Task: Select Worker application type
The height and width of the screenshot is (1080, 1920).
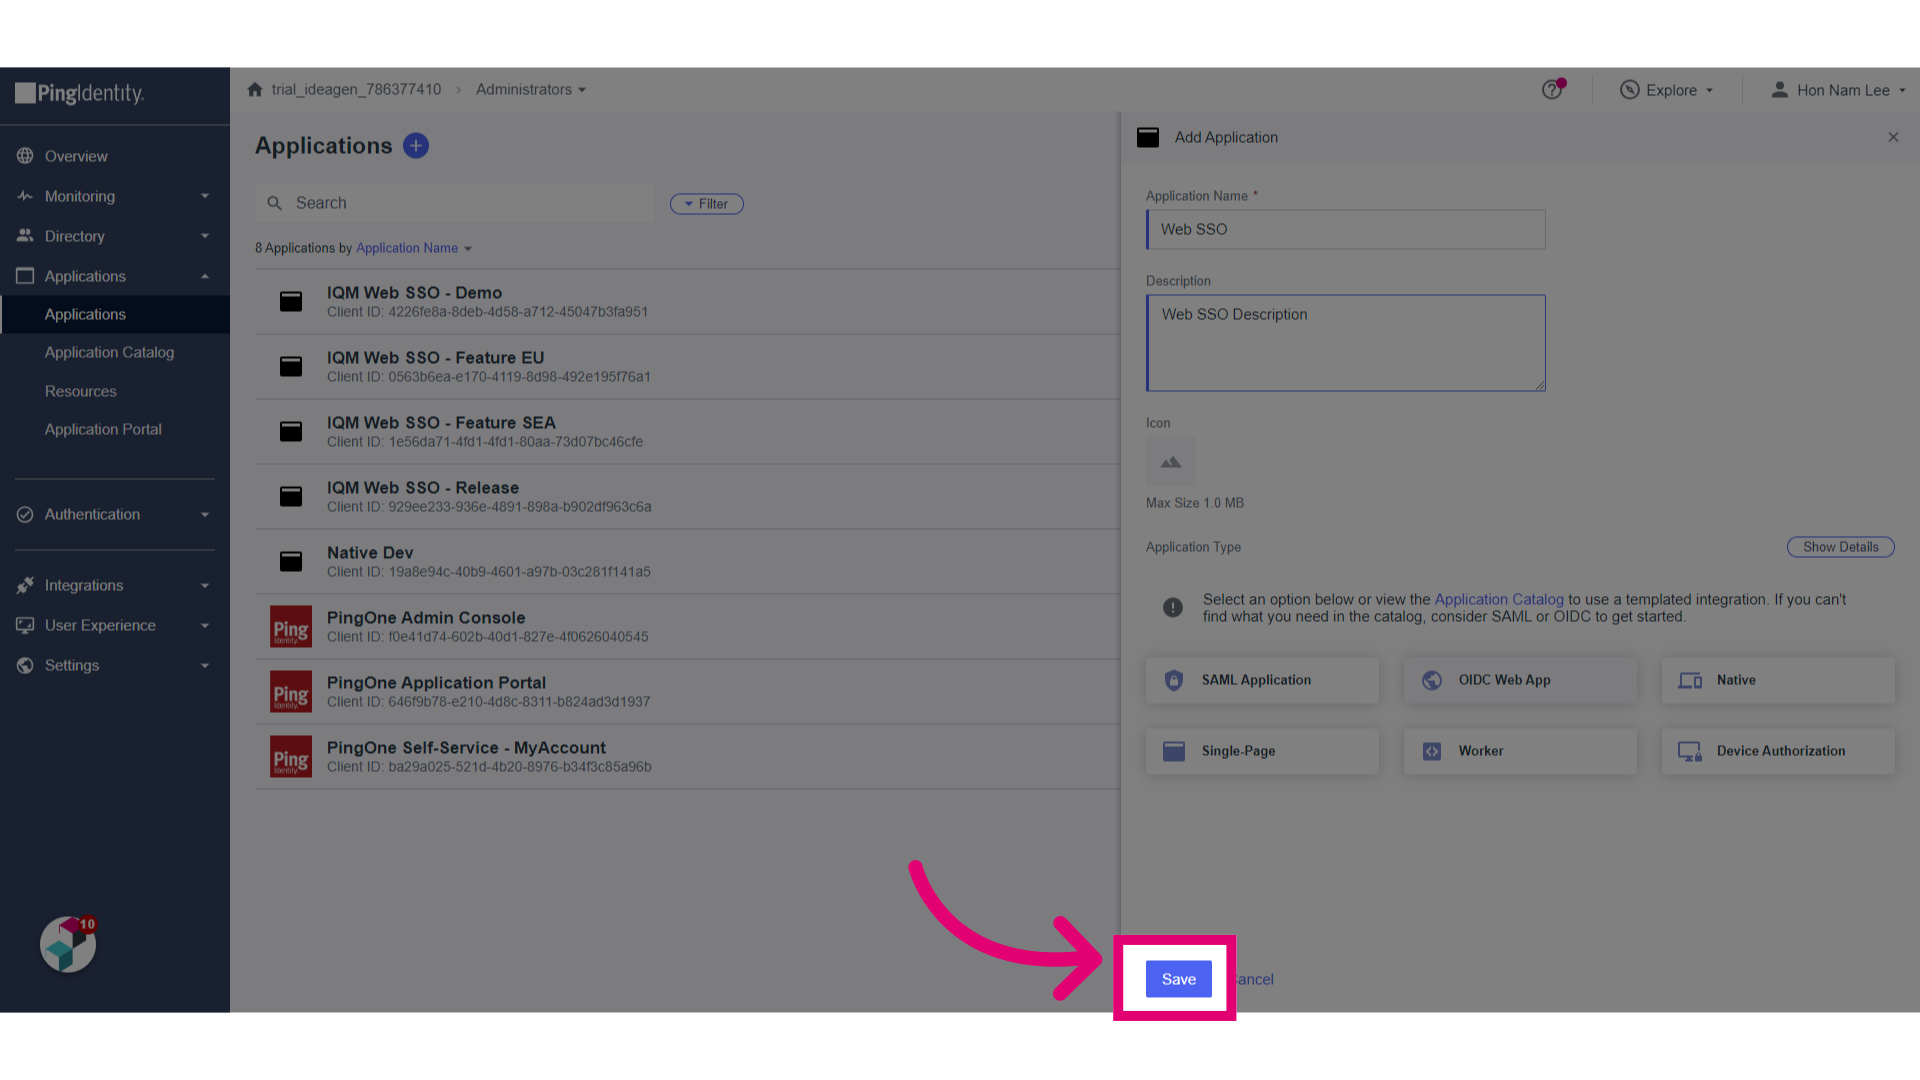Action: [x=1520, y=751]
